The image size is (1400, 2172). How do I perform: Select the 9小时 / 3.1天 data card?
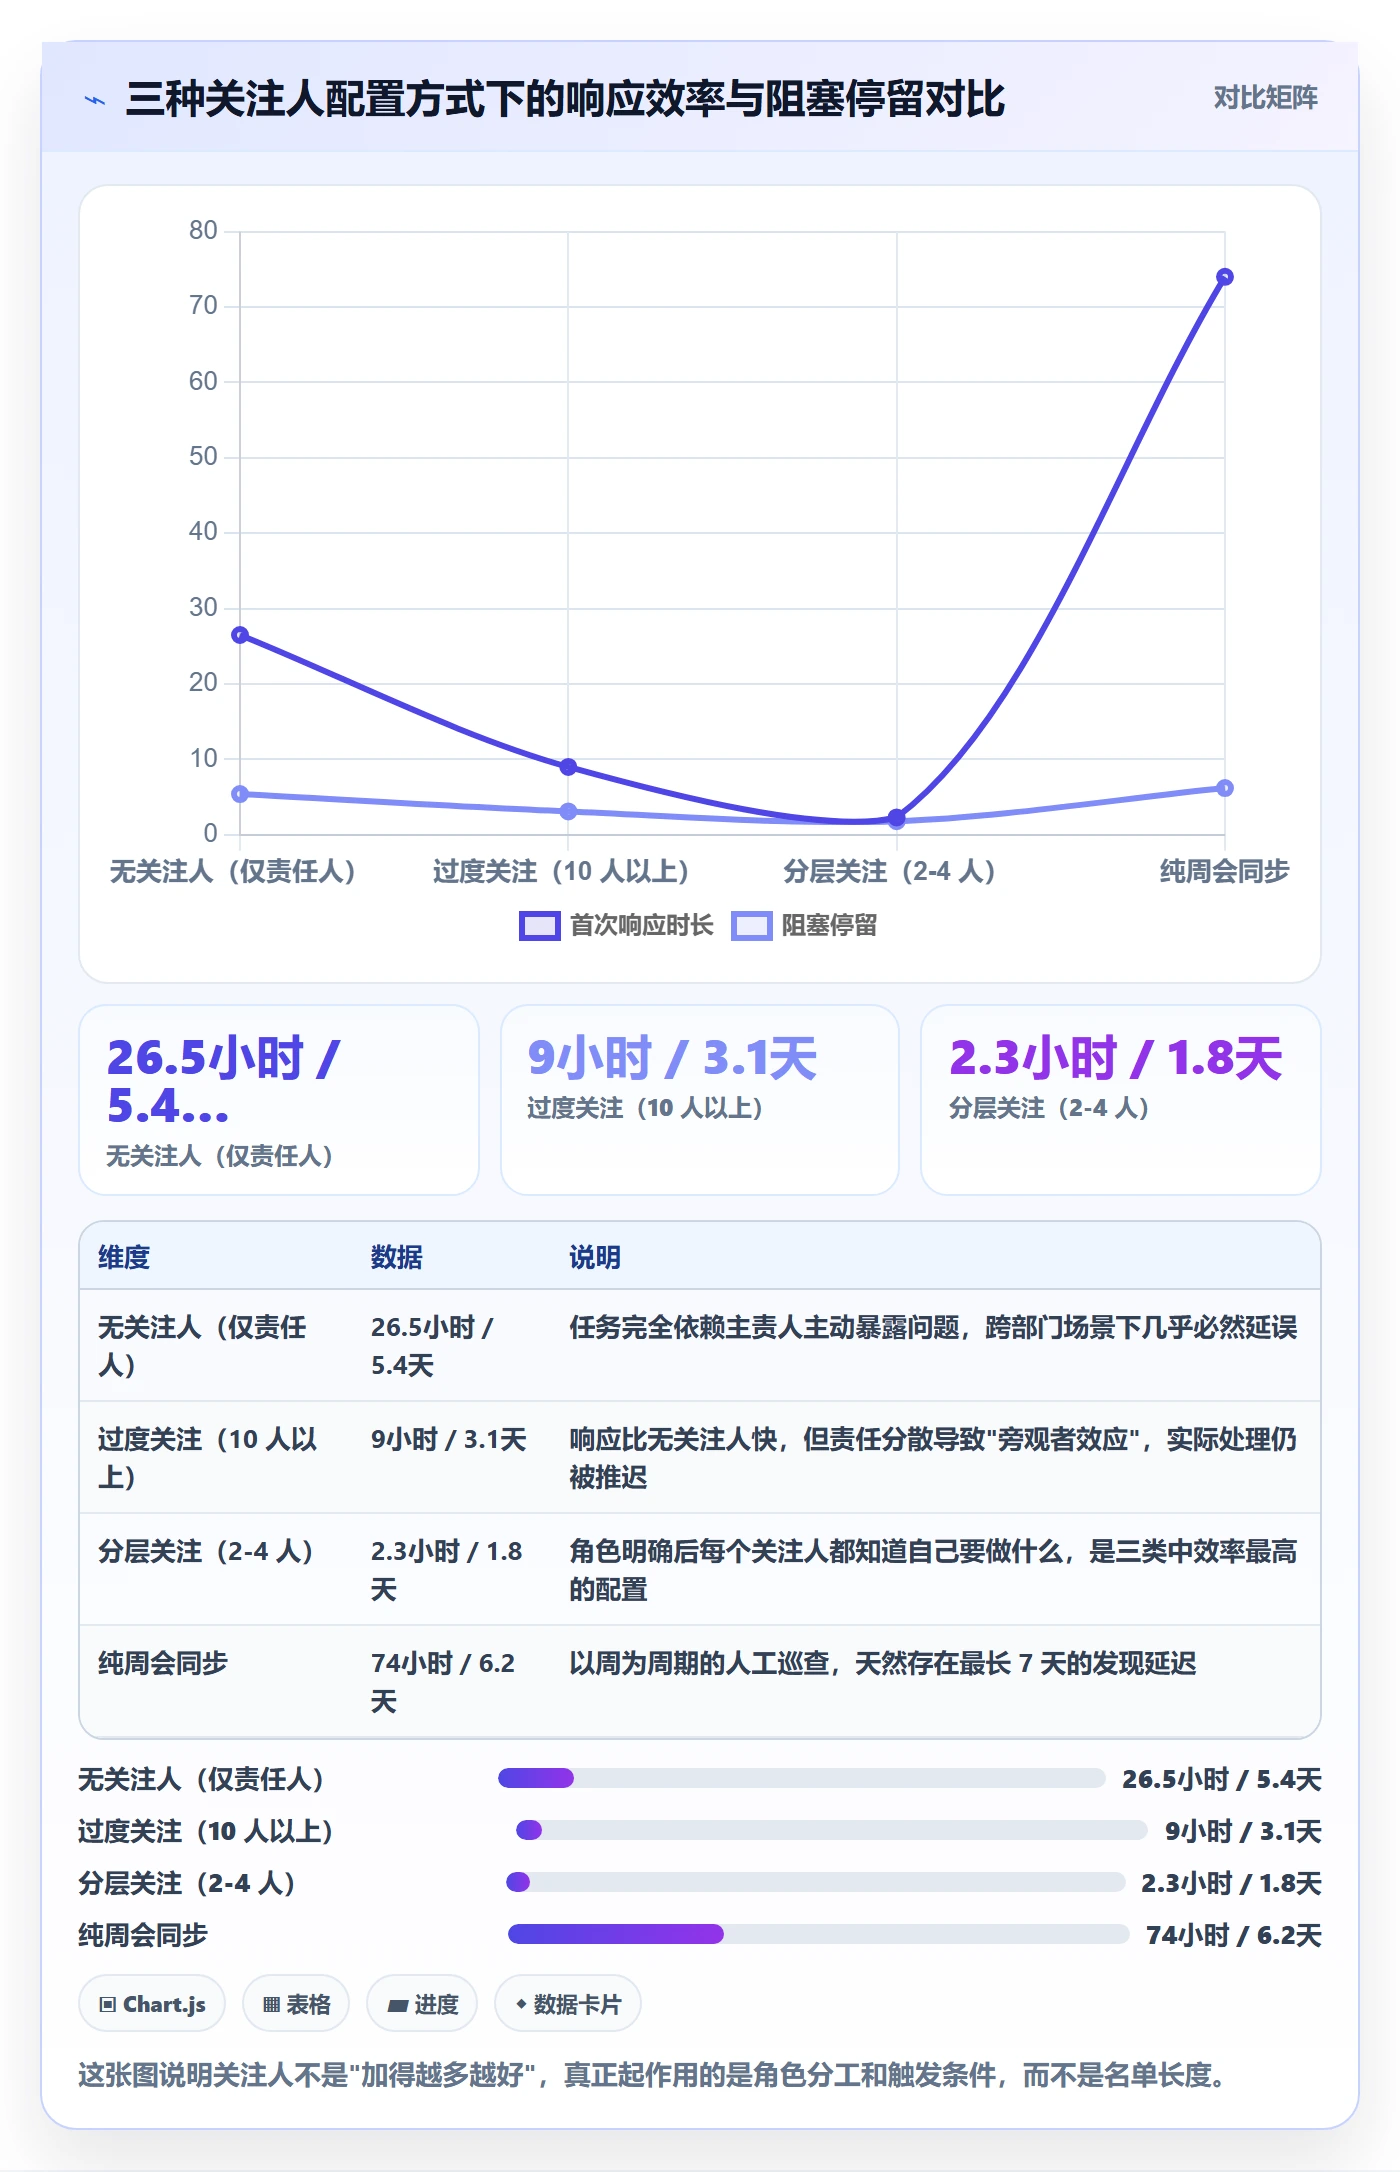pos(700,1100)
